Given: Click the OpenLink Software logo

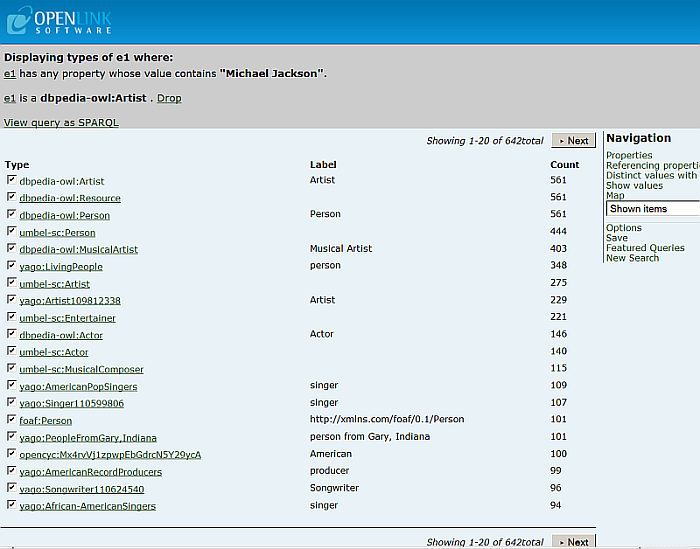Looking at the screenshot, I should pyautogui.click(x=59, y=21).
